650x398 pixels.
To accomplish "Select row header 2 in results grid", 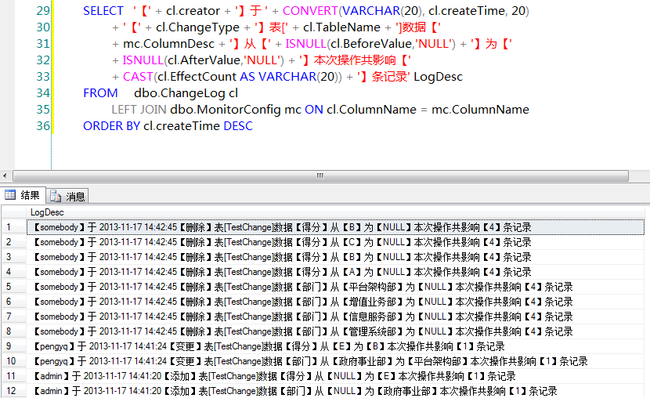I will click(14, 242).
